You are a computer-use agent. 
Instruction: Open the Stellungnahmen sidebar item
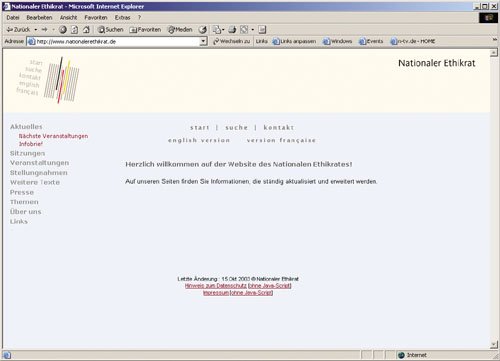coord(39,173)
